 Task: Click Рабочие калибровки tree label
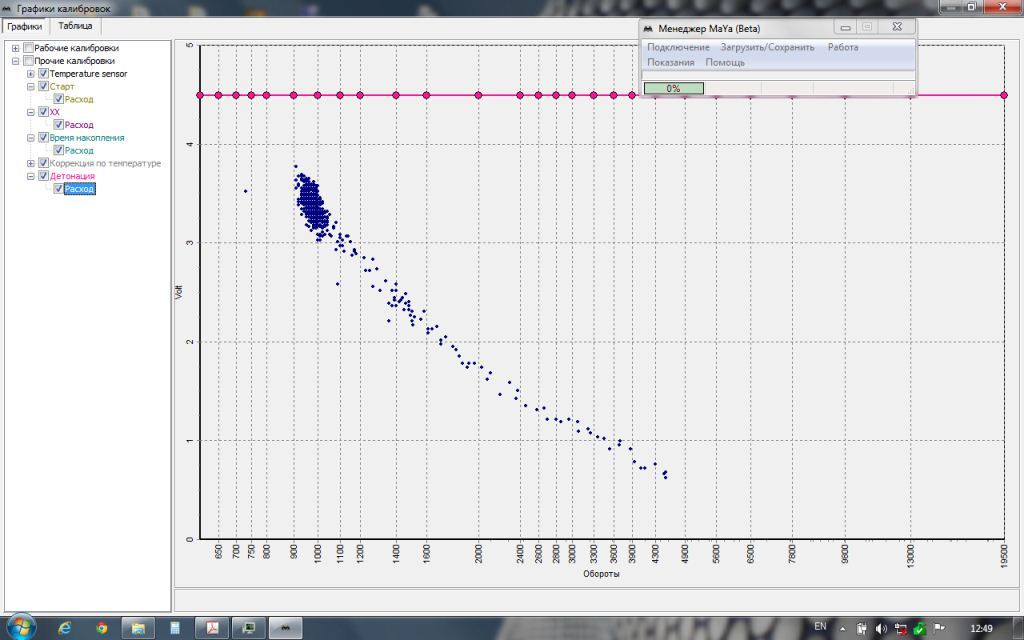tap(76, 48)
